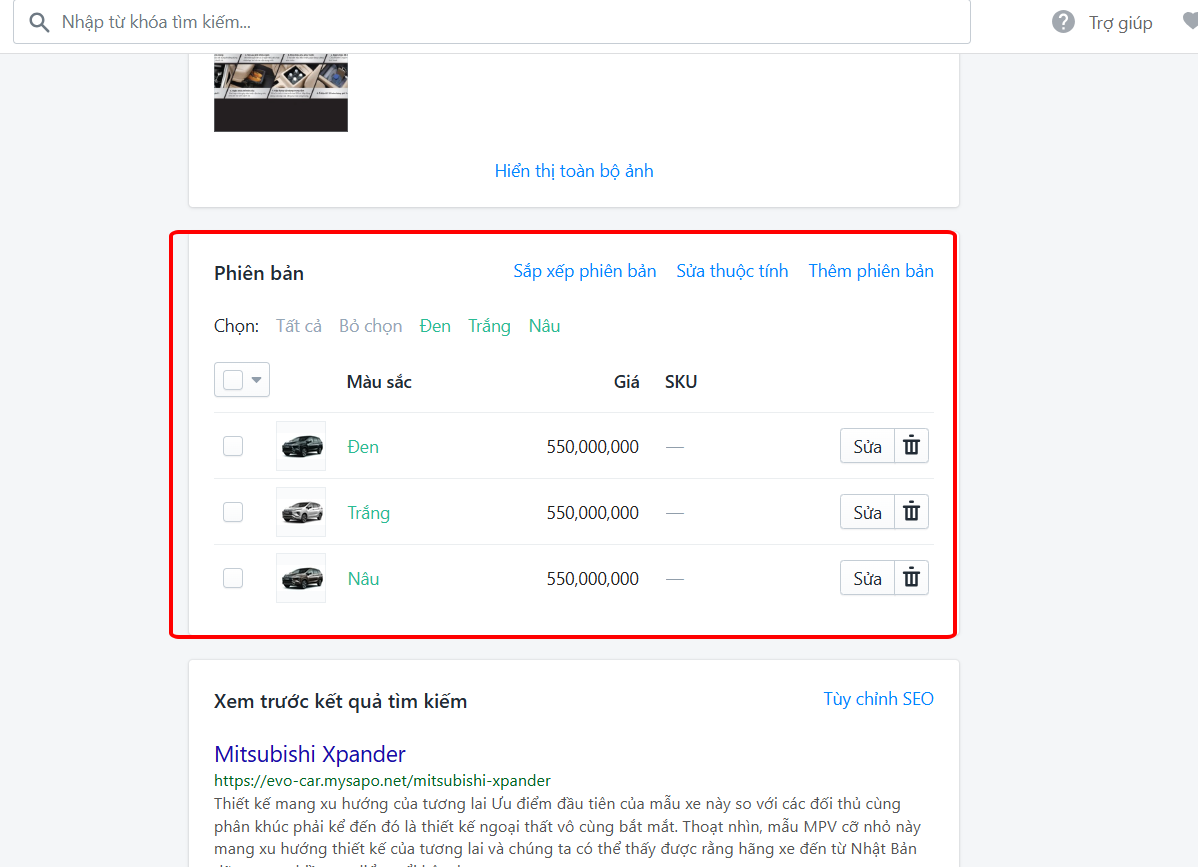Choose Tất cả in the Chọn filter
Screen dimensions: 1198x867
click(x=299, y=326)
